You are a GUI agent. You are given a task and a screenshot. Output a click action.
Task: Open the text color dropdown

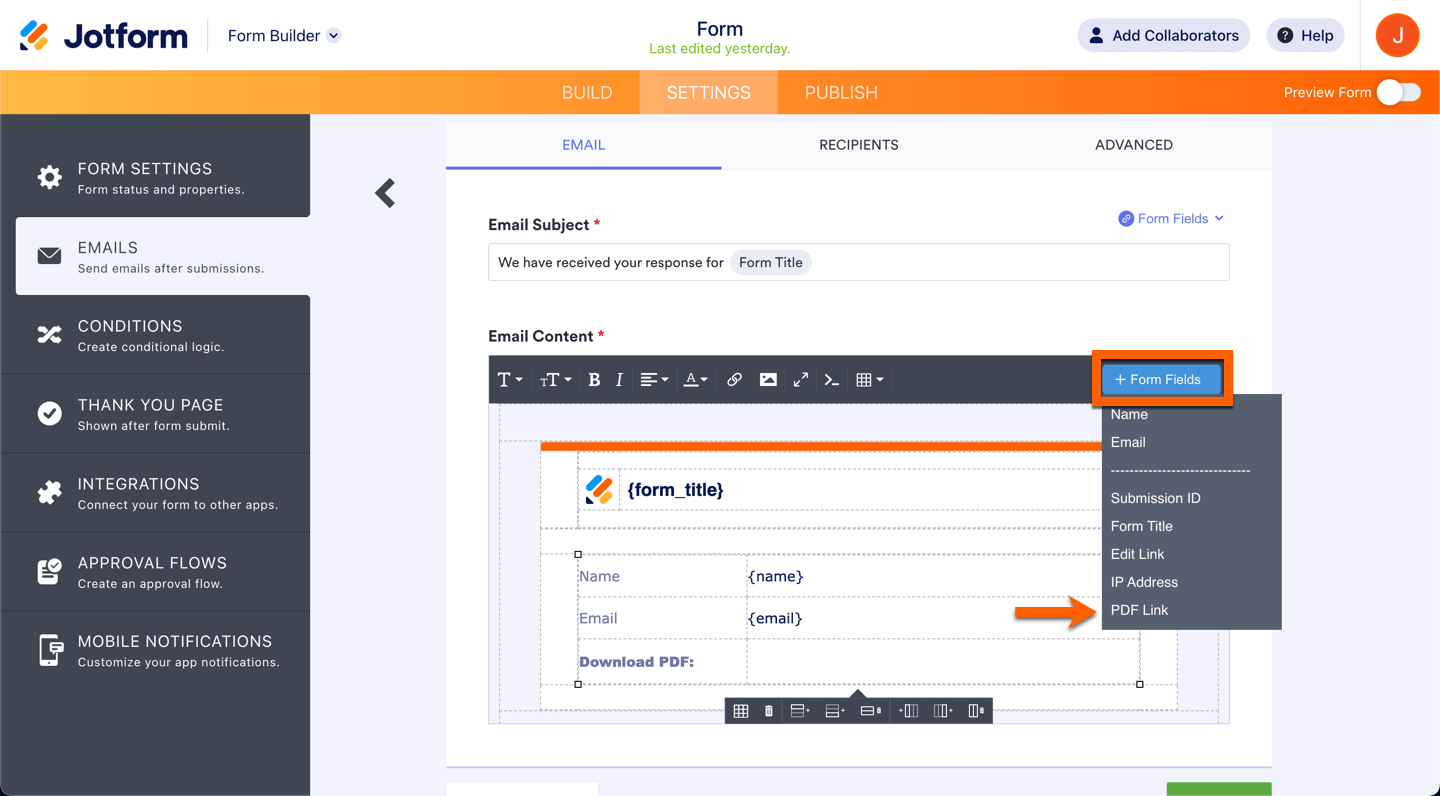point(696,380)
